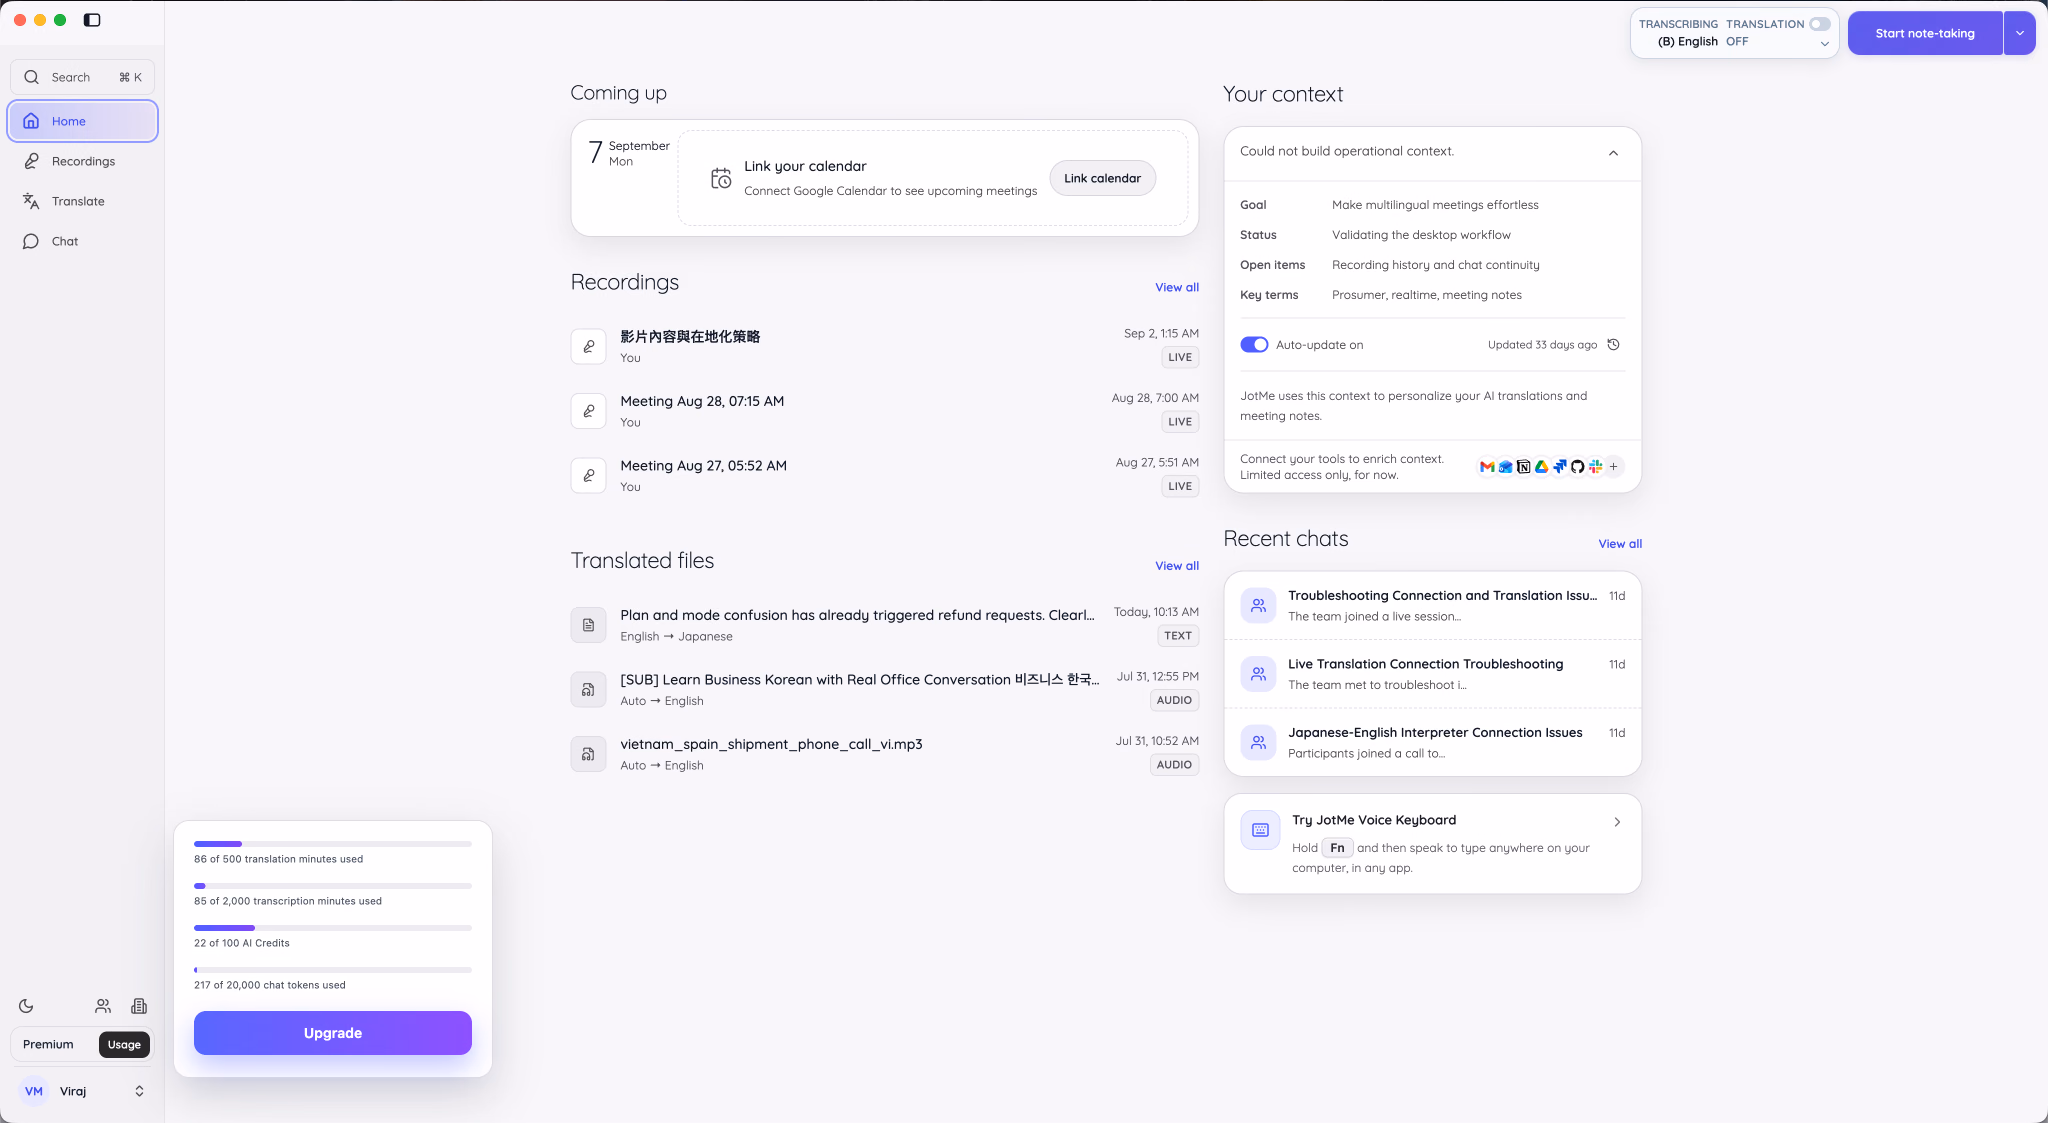This screenshot has width=2048, height=1123.
Task: View all Recordings link
Action: (1177, 287)
